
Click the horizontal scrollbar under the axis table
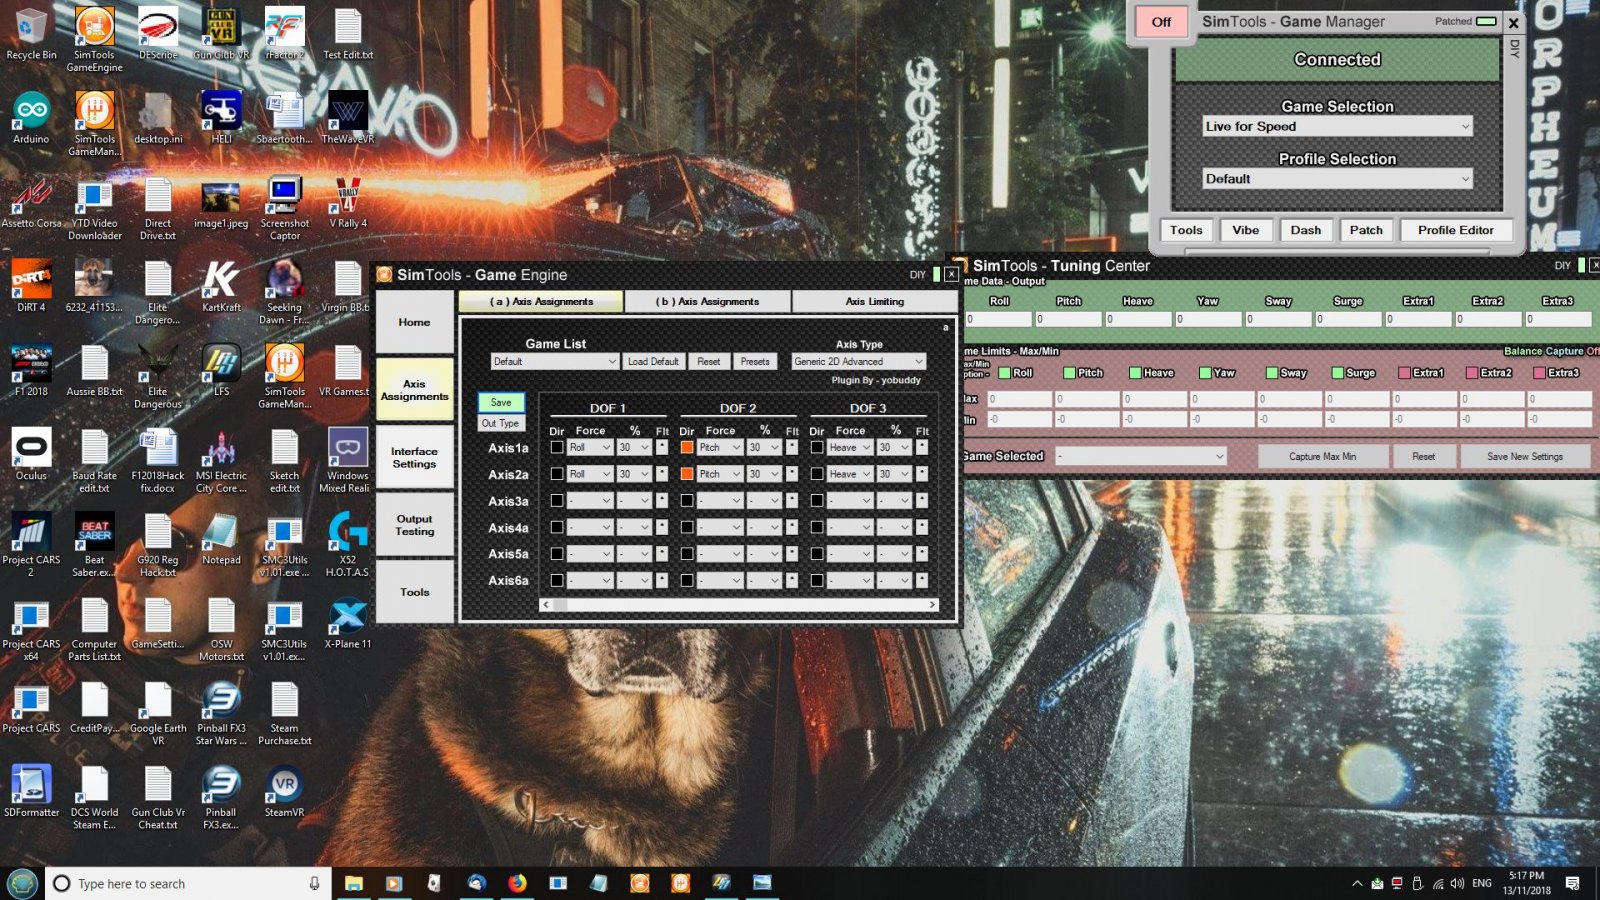(x=739, y=604)
